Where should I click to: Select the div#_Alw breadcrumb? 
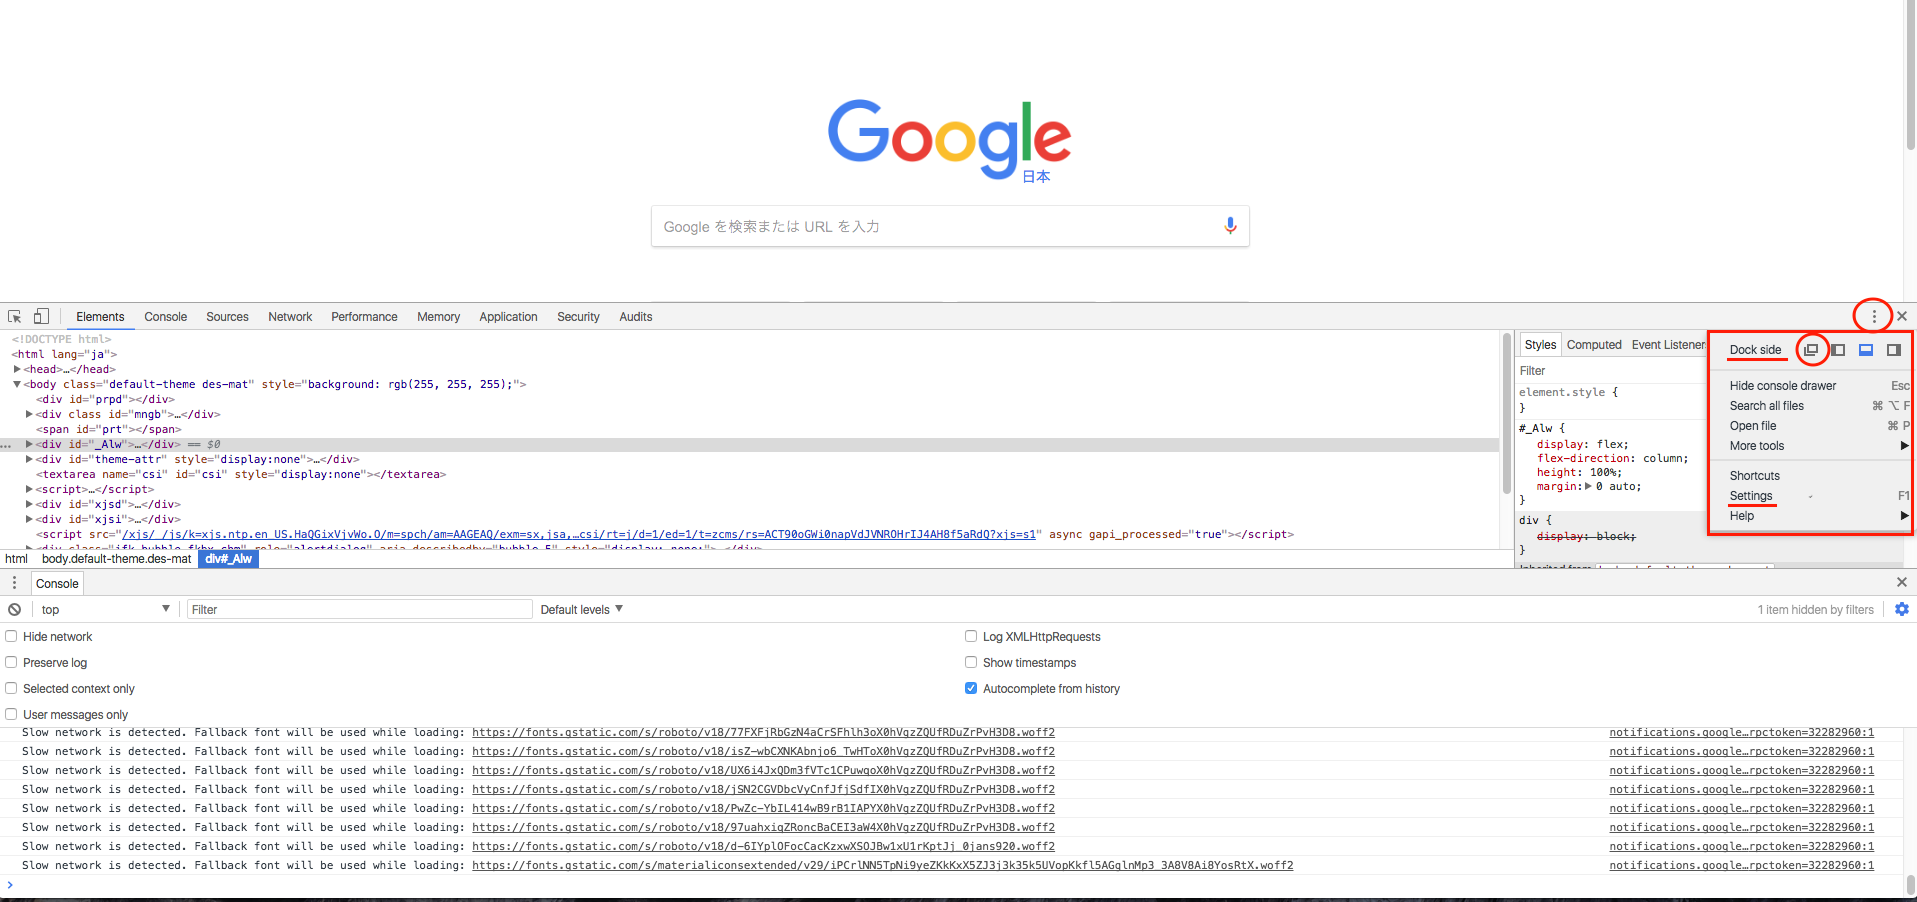click(x=228, y=559)
